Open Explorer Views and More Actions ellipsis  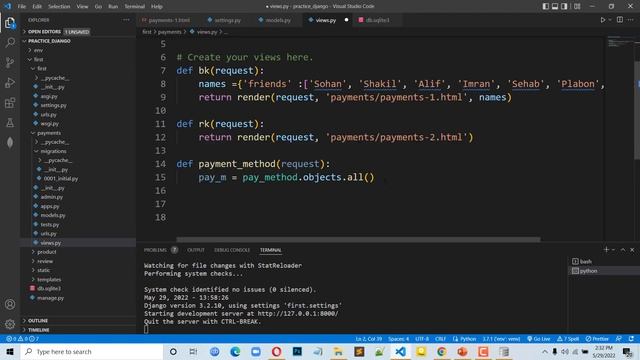[126, 20]
